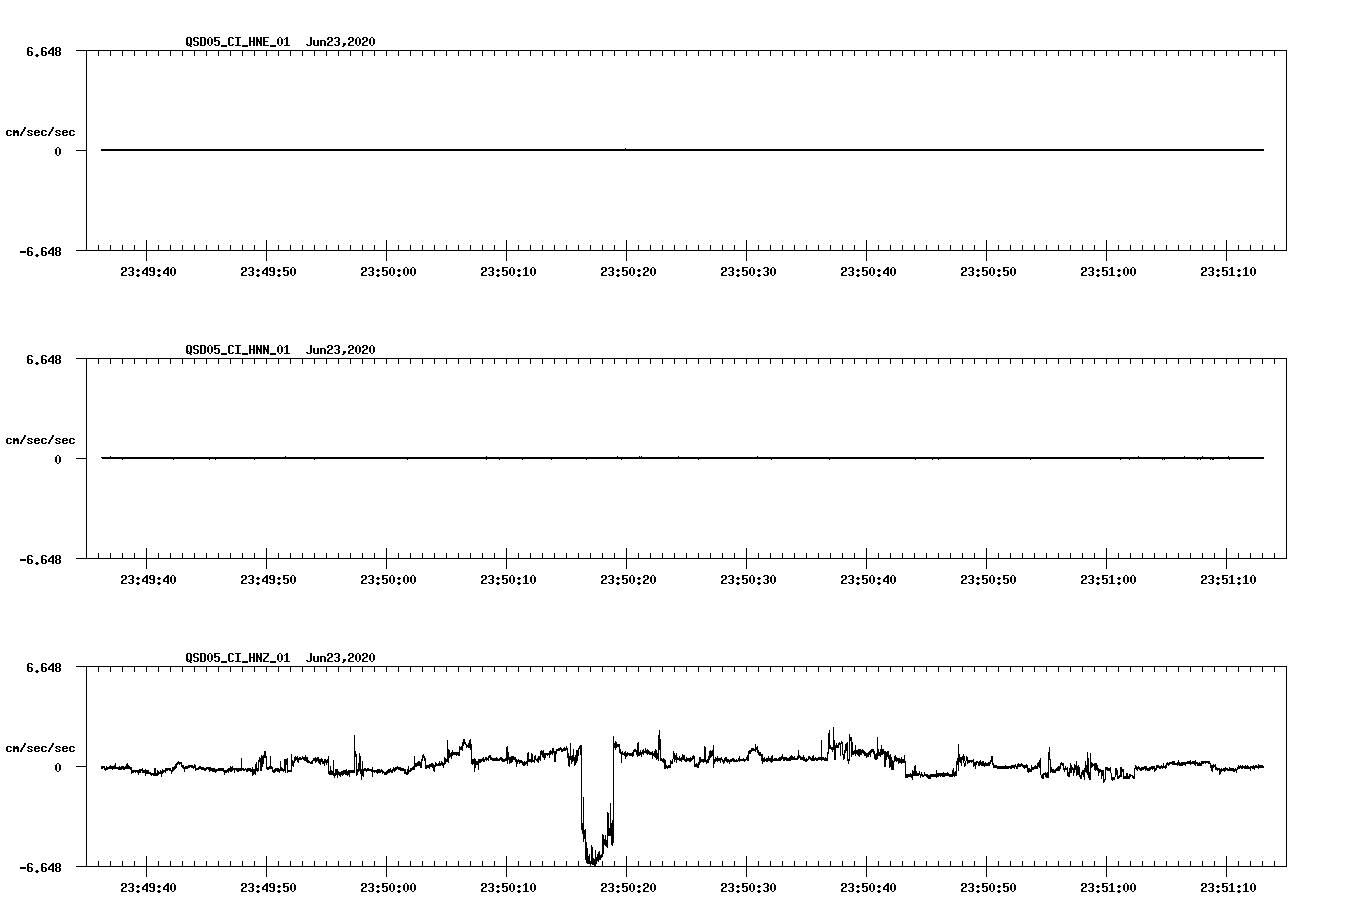Select the 6.648 maximum value on HNE axis

pos(44,52)
